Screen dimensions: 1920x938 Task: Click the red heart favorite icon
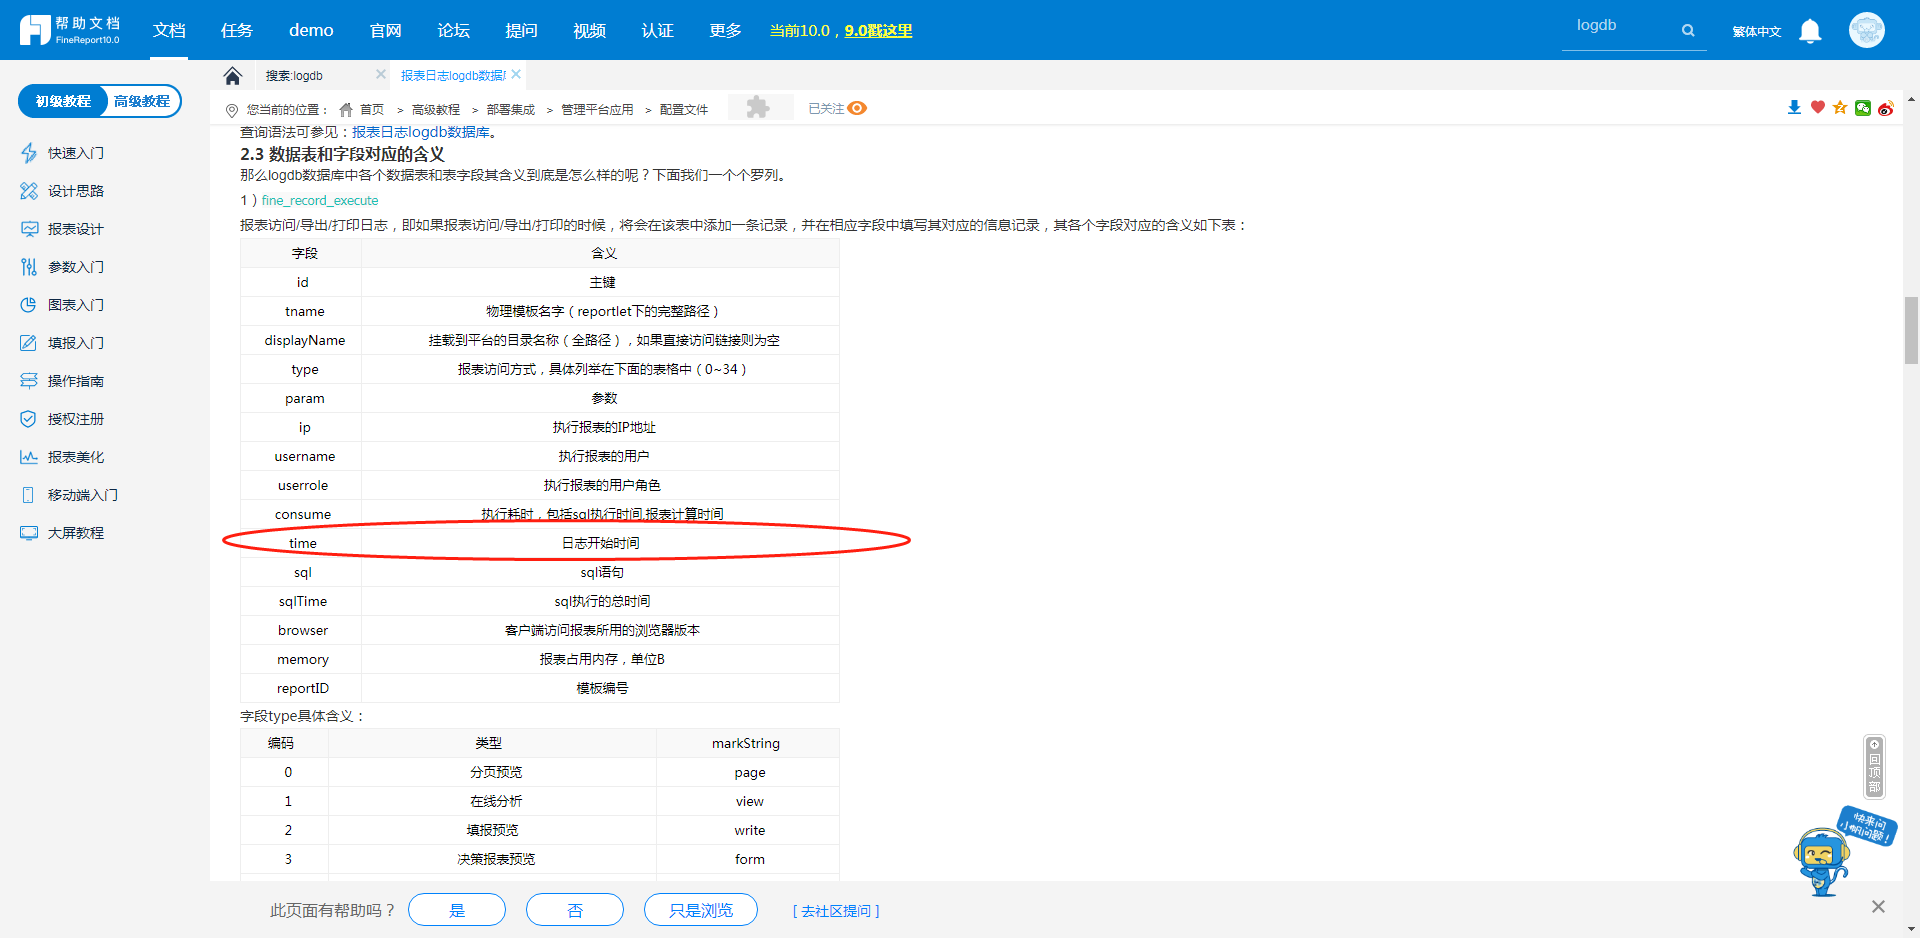1818,108
